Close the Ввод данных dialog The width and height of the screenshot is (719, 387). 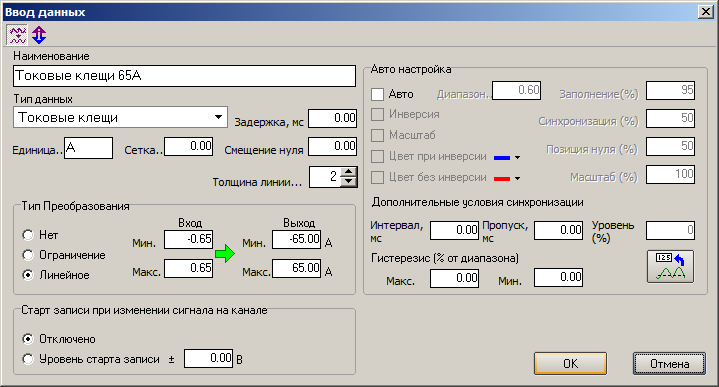tap(705, 12)
